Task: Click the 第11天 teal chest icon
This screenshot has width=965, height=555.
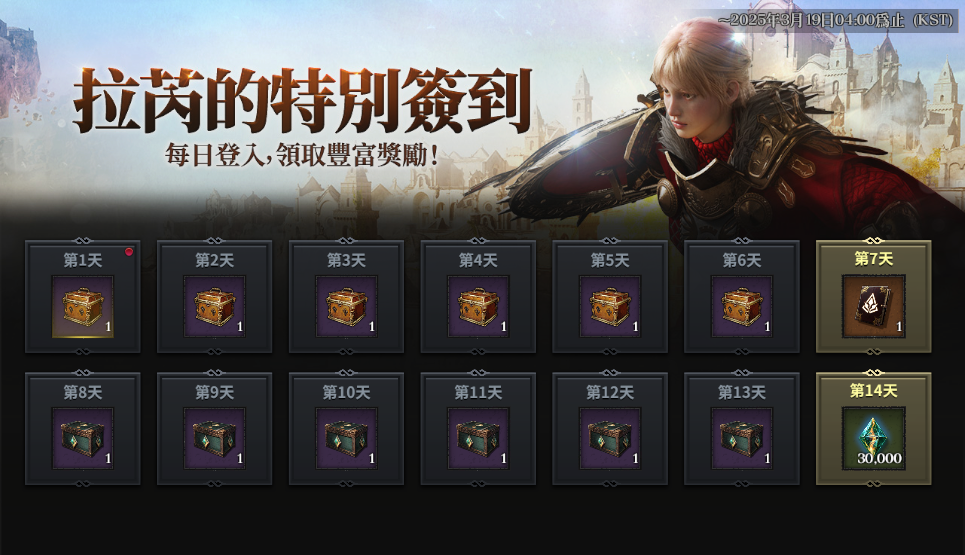Action: pos(478,438)
